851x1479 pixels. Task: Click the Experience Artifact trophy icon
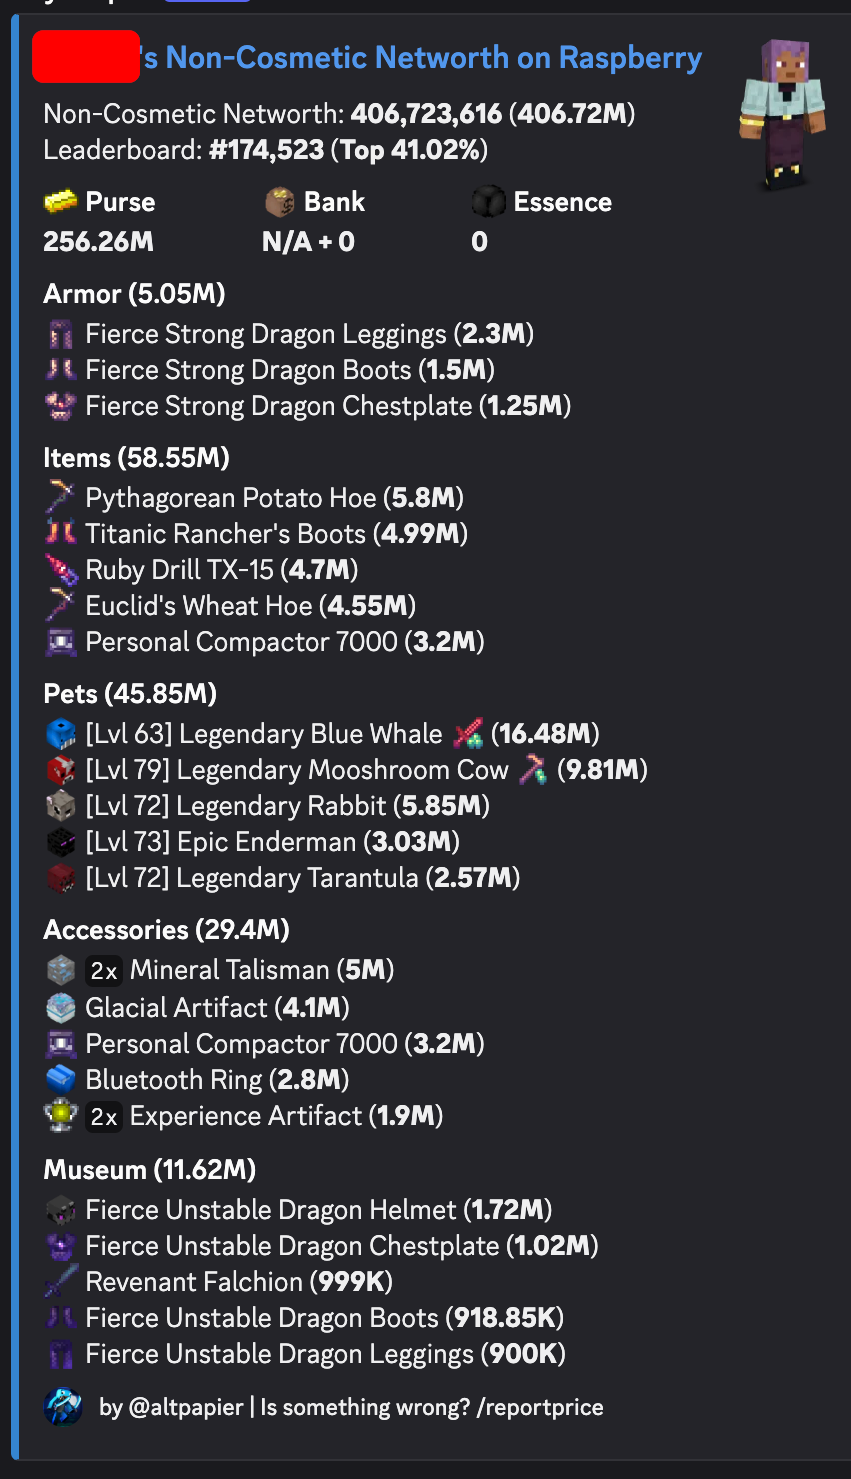click(x=61, y=1116)
